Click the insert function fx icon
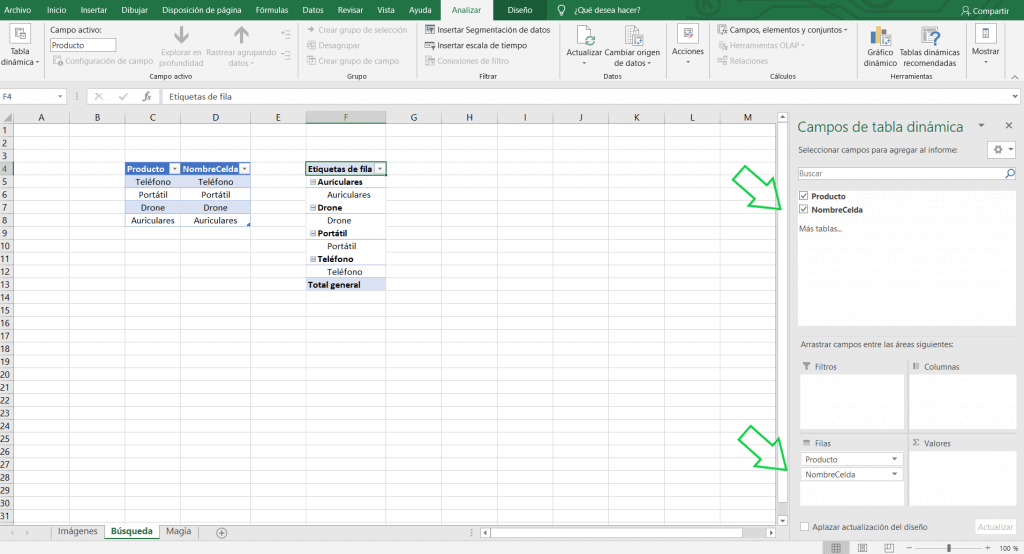The height and width of the screenshot is (554, 1024). pos(147,97)
